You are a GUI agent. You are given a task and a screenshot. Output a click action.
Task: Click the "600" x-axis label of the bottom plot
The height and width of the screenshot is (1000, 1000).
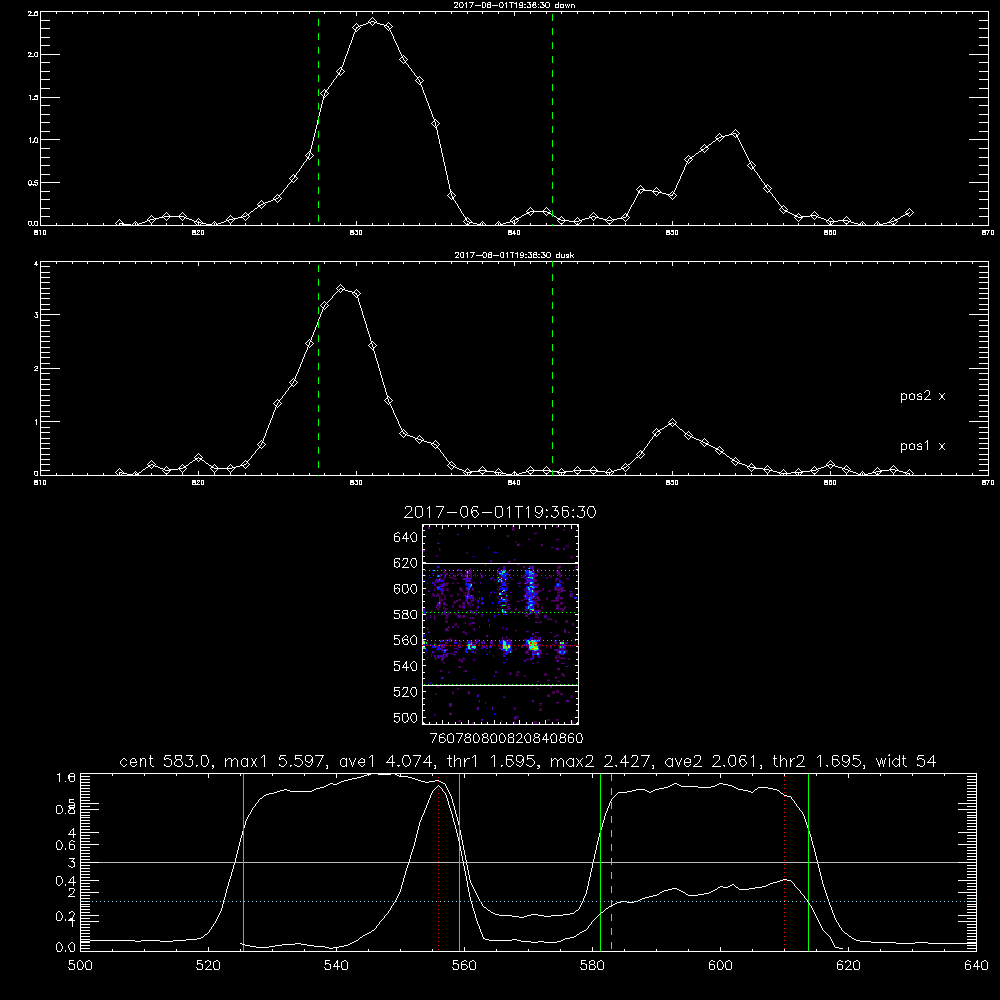[720, 966]
